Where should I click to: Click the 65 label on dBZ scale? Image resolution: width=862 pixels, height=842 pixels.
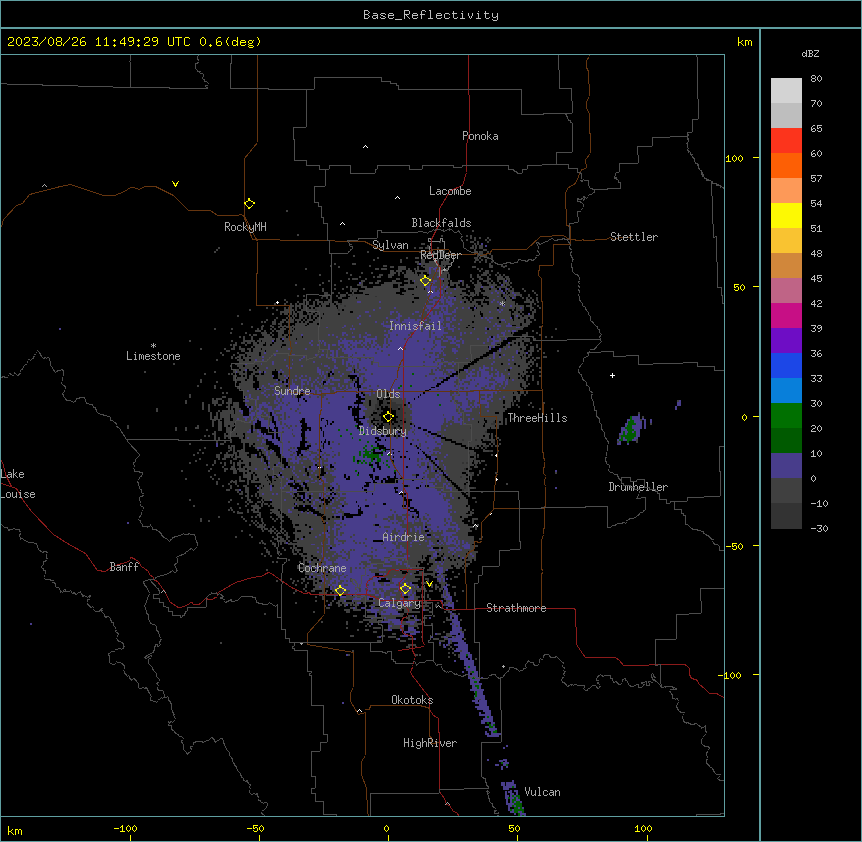point(816,129)
